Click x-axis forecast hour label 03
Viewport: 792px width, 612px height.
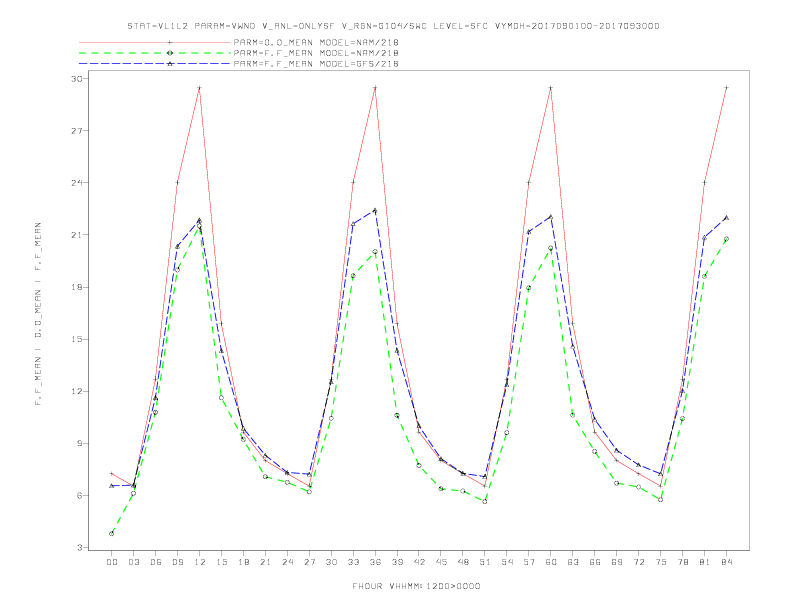(133, 562)
